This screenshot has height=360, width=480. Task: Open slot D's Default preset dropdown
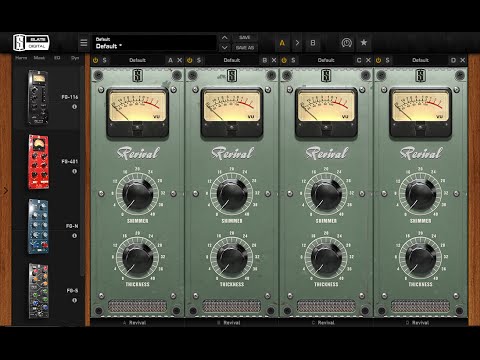pos(420,60)
